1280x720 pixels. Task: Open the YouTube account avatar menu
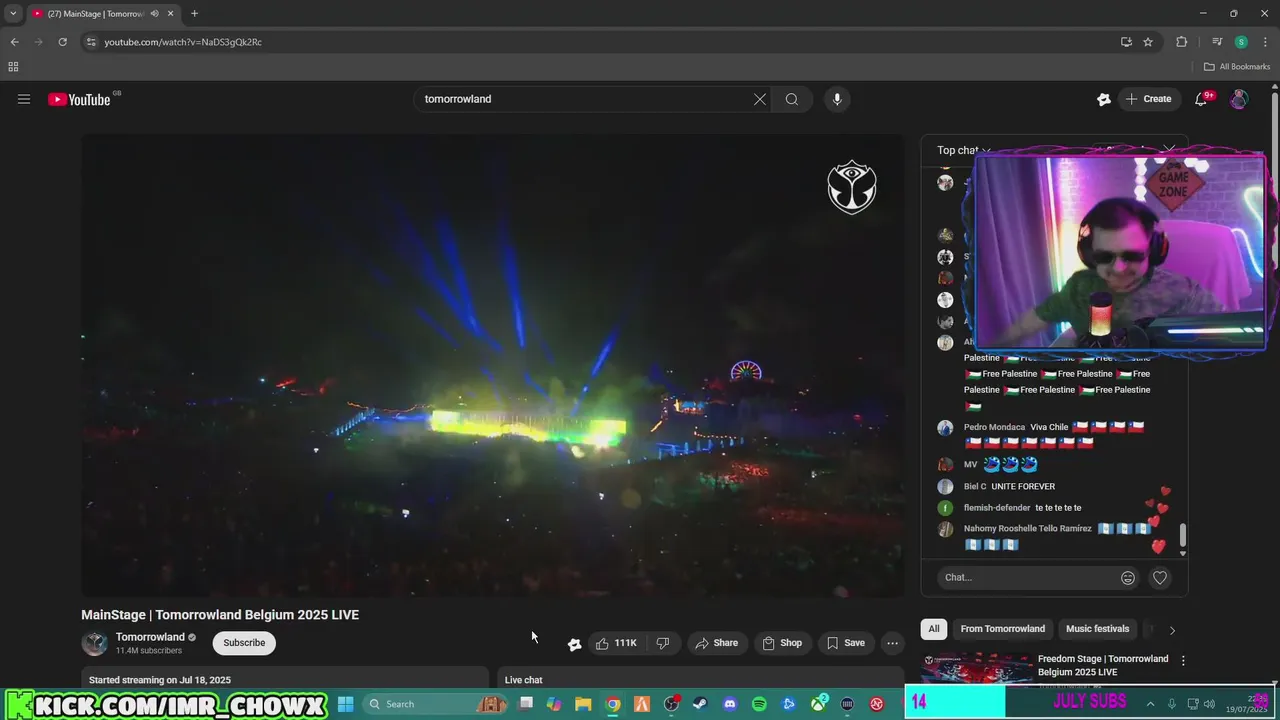[x=1238, y=99]
